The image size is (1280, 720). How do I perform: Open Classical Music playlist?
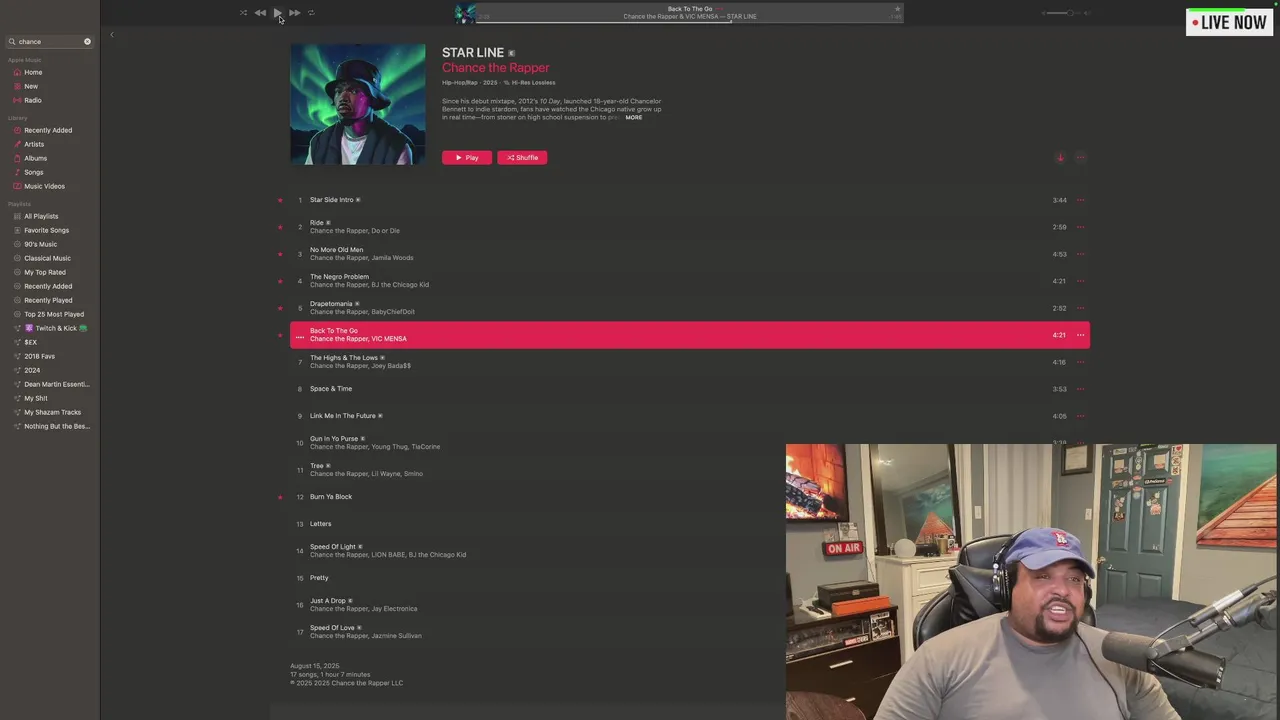point(47,258)
